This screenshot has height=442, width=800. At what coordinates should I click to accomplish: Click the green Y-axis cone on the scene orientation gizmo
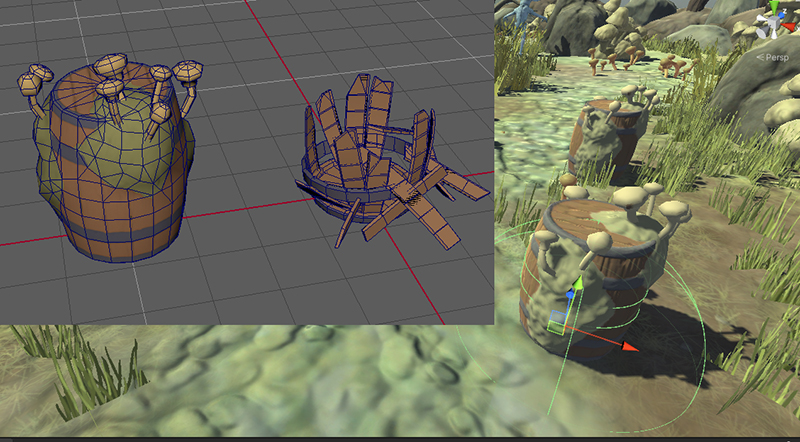[x=774, y=8]
